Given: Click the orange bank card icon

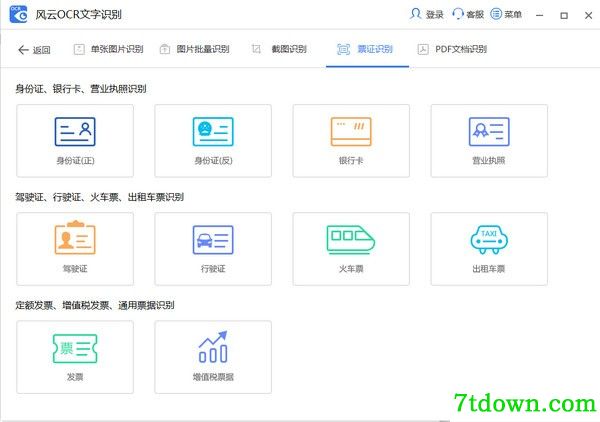Looking at the screenshot, I should coord(351,132).
